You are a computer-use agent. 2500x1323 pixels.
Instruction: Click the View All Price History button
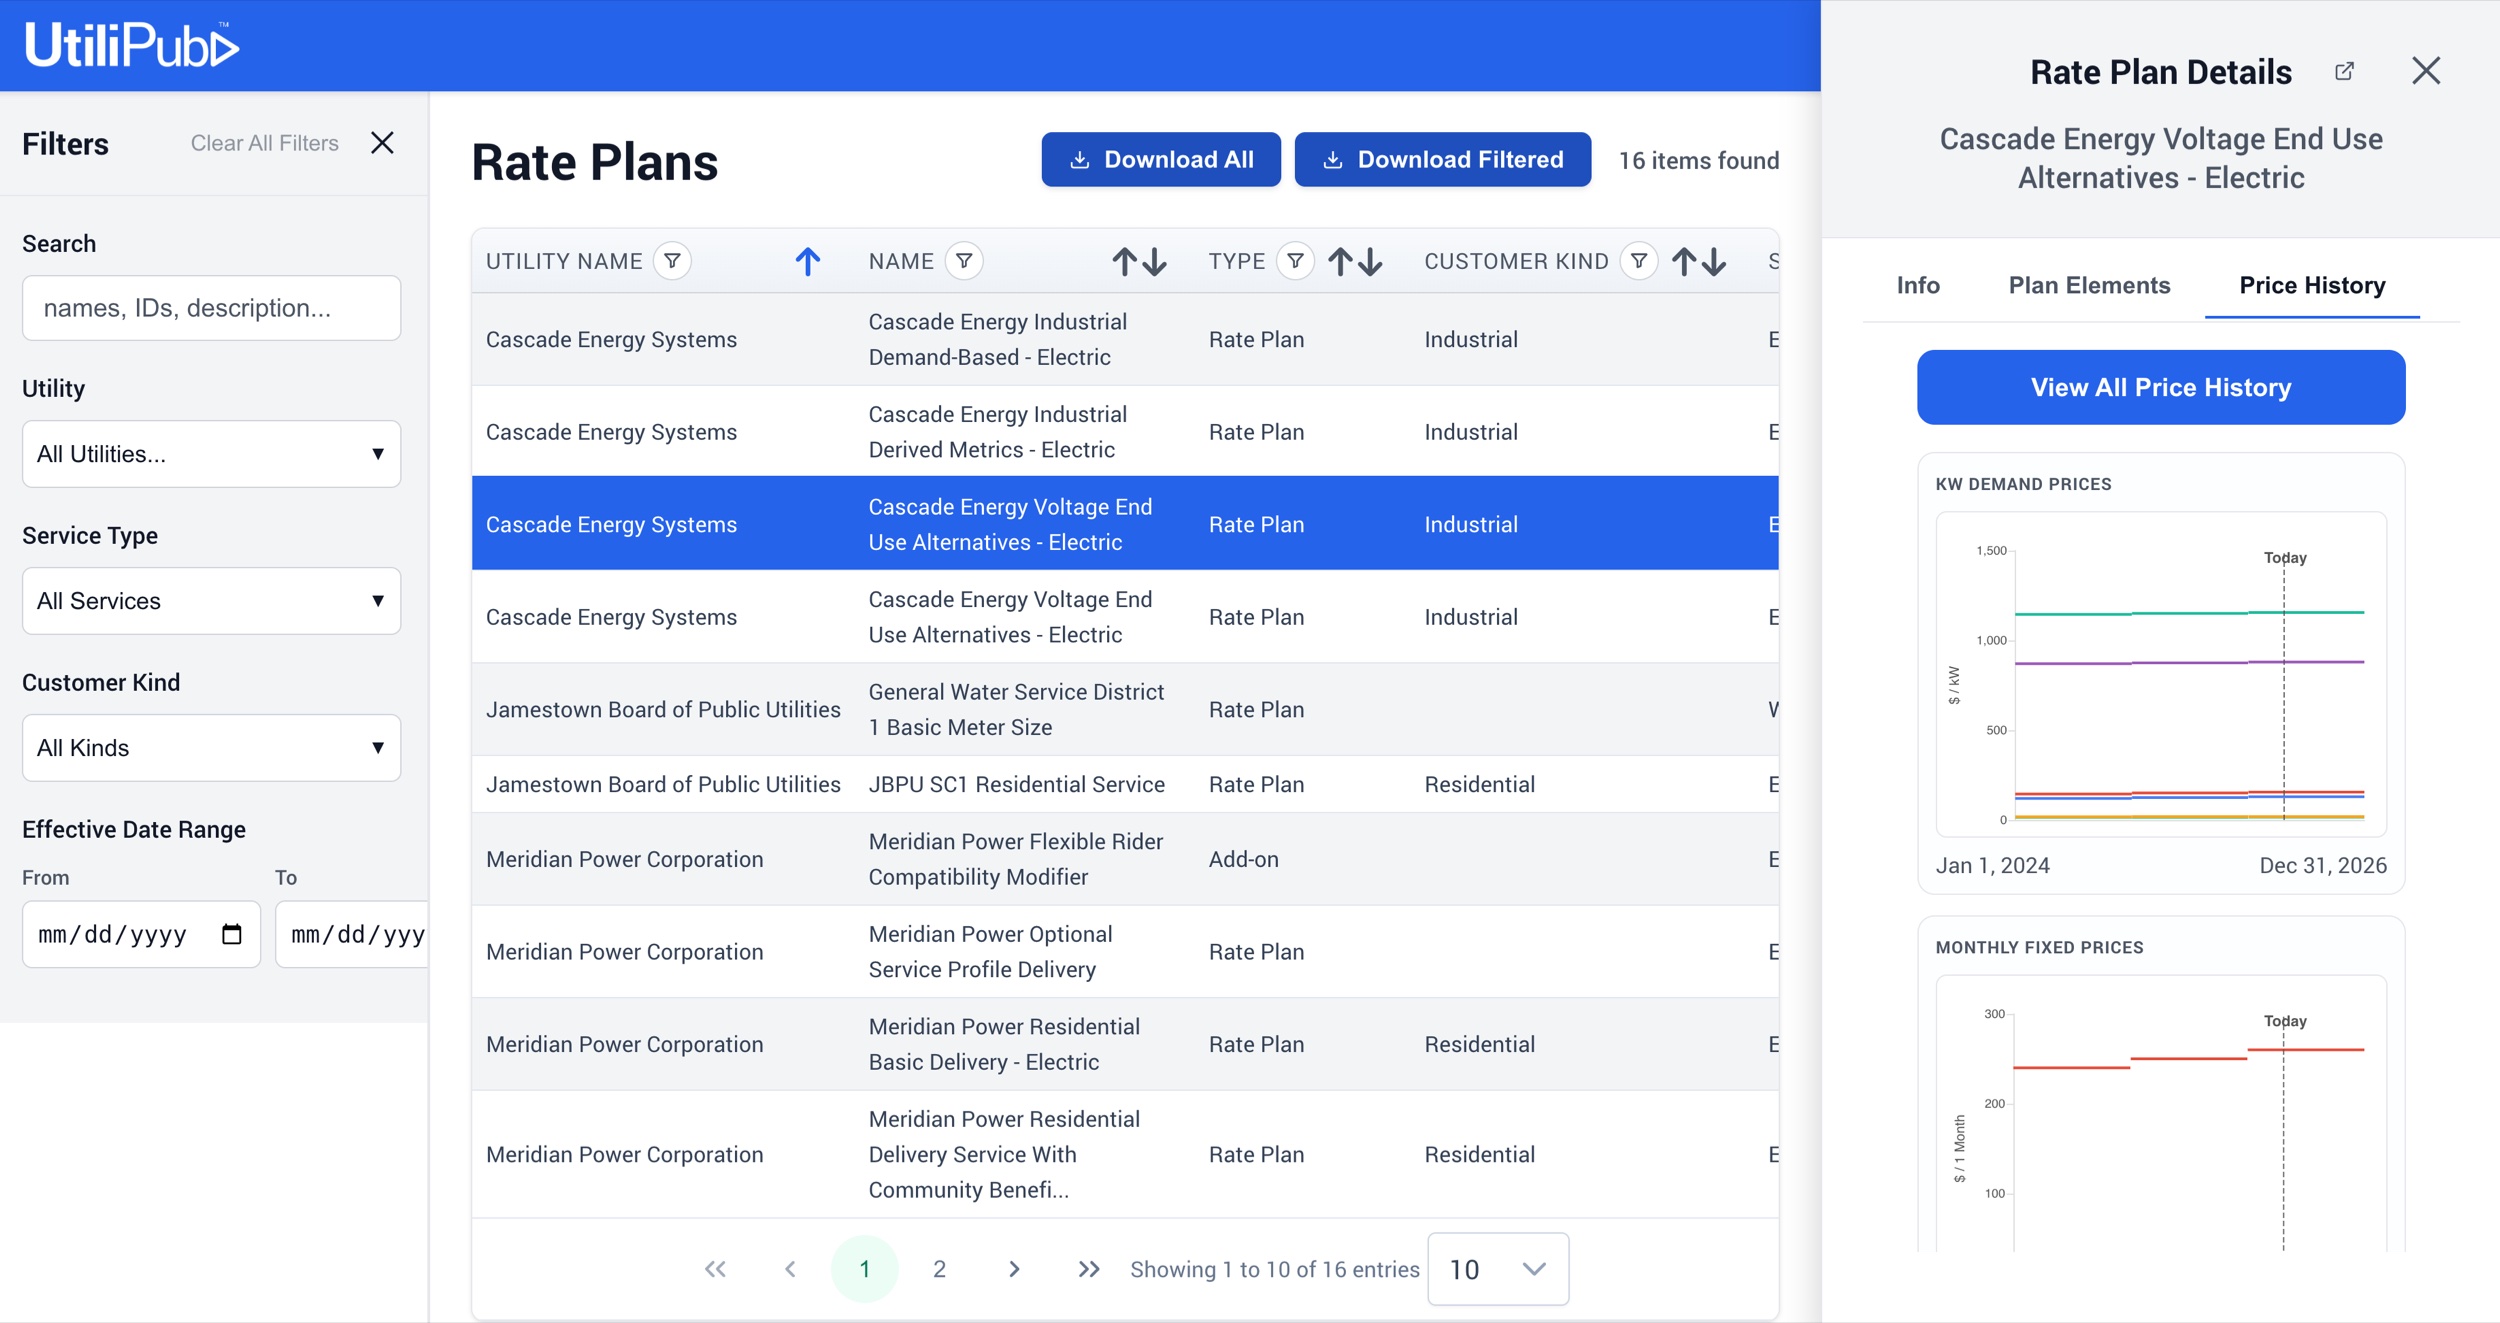click(2161, 387)
